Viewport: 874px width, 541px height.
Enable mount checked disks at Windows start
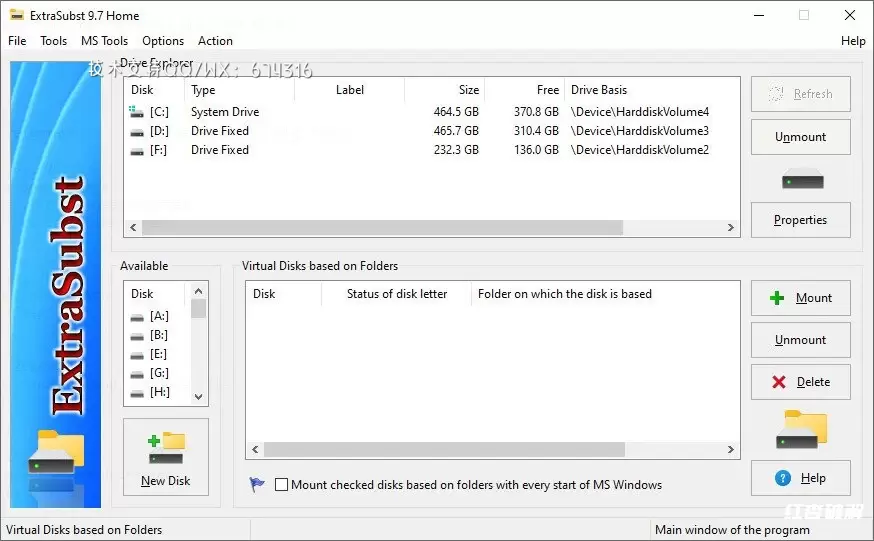281,485
